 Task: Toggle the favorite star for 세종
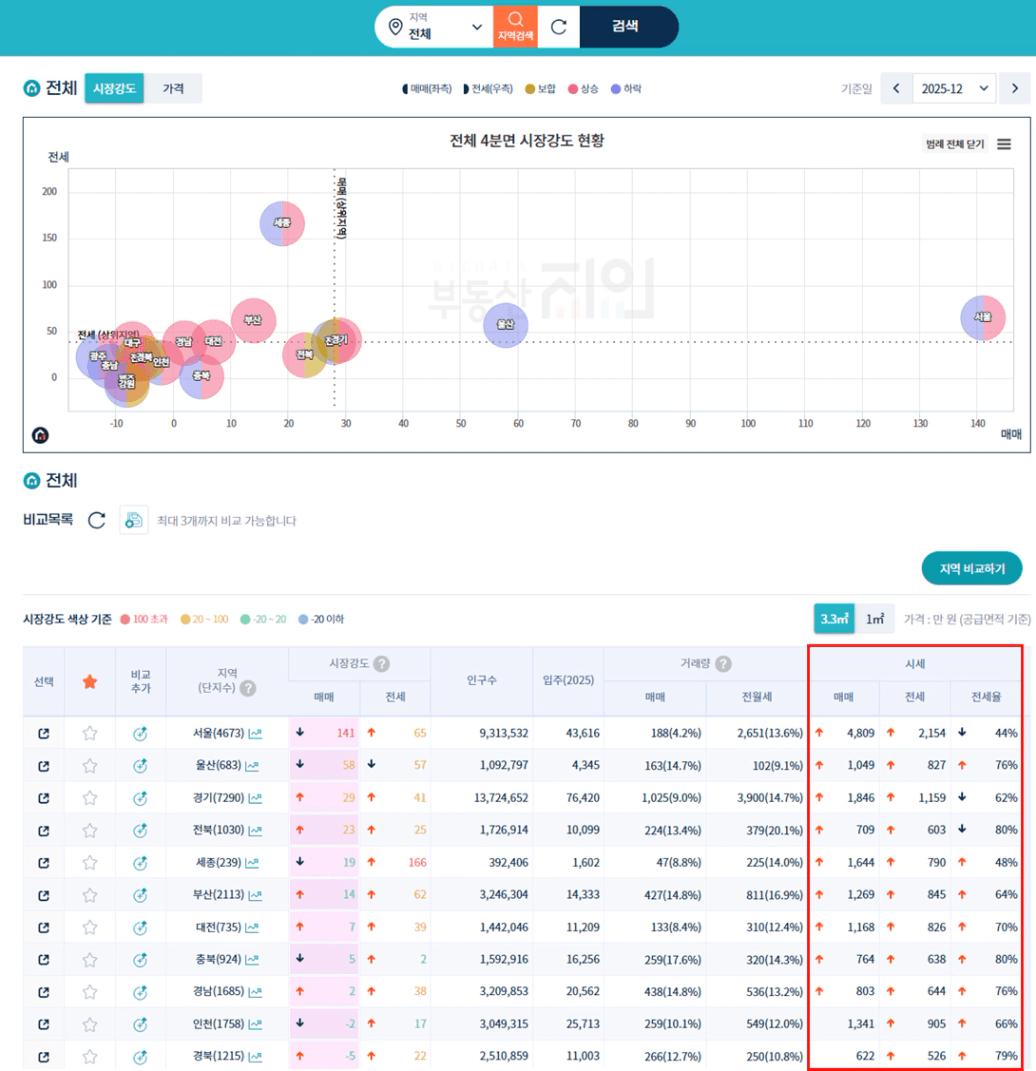point(90,862)
